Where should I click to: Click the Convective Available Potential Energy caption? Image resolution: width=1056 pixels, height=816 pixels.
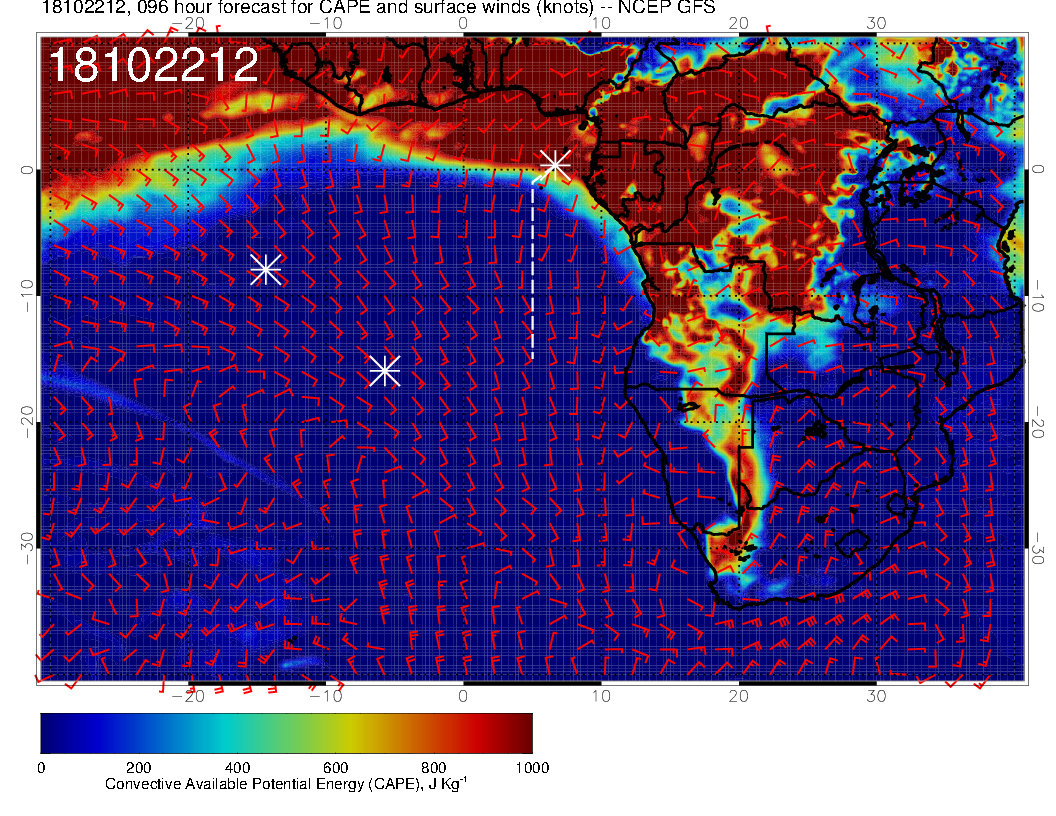click(286, 784)
